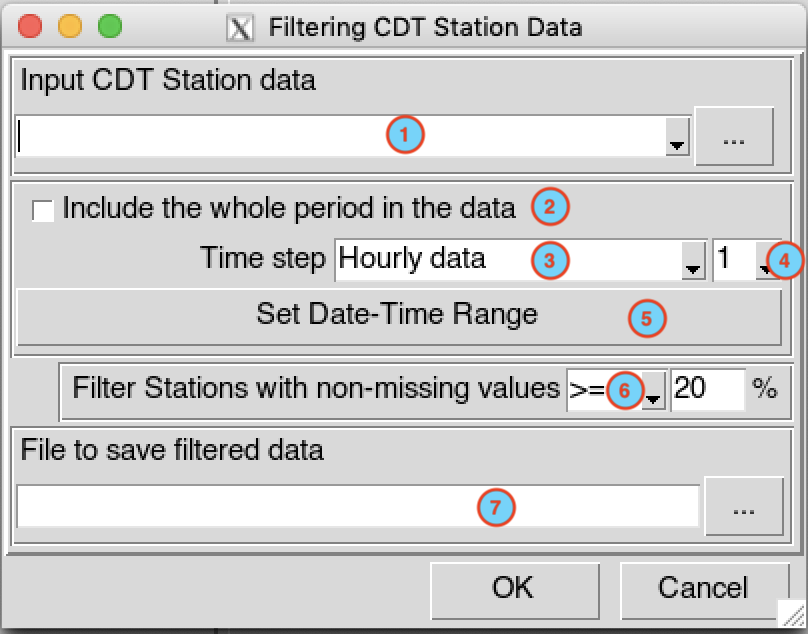
Task: Click the Hourly data time step field
Action: coord(509,260)
